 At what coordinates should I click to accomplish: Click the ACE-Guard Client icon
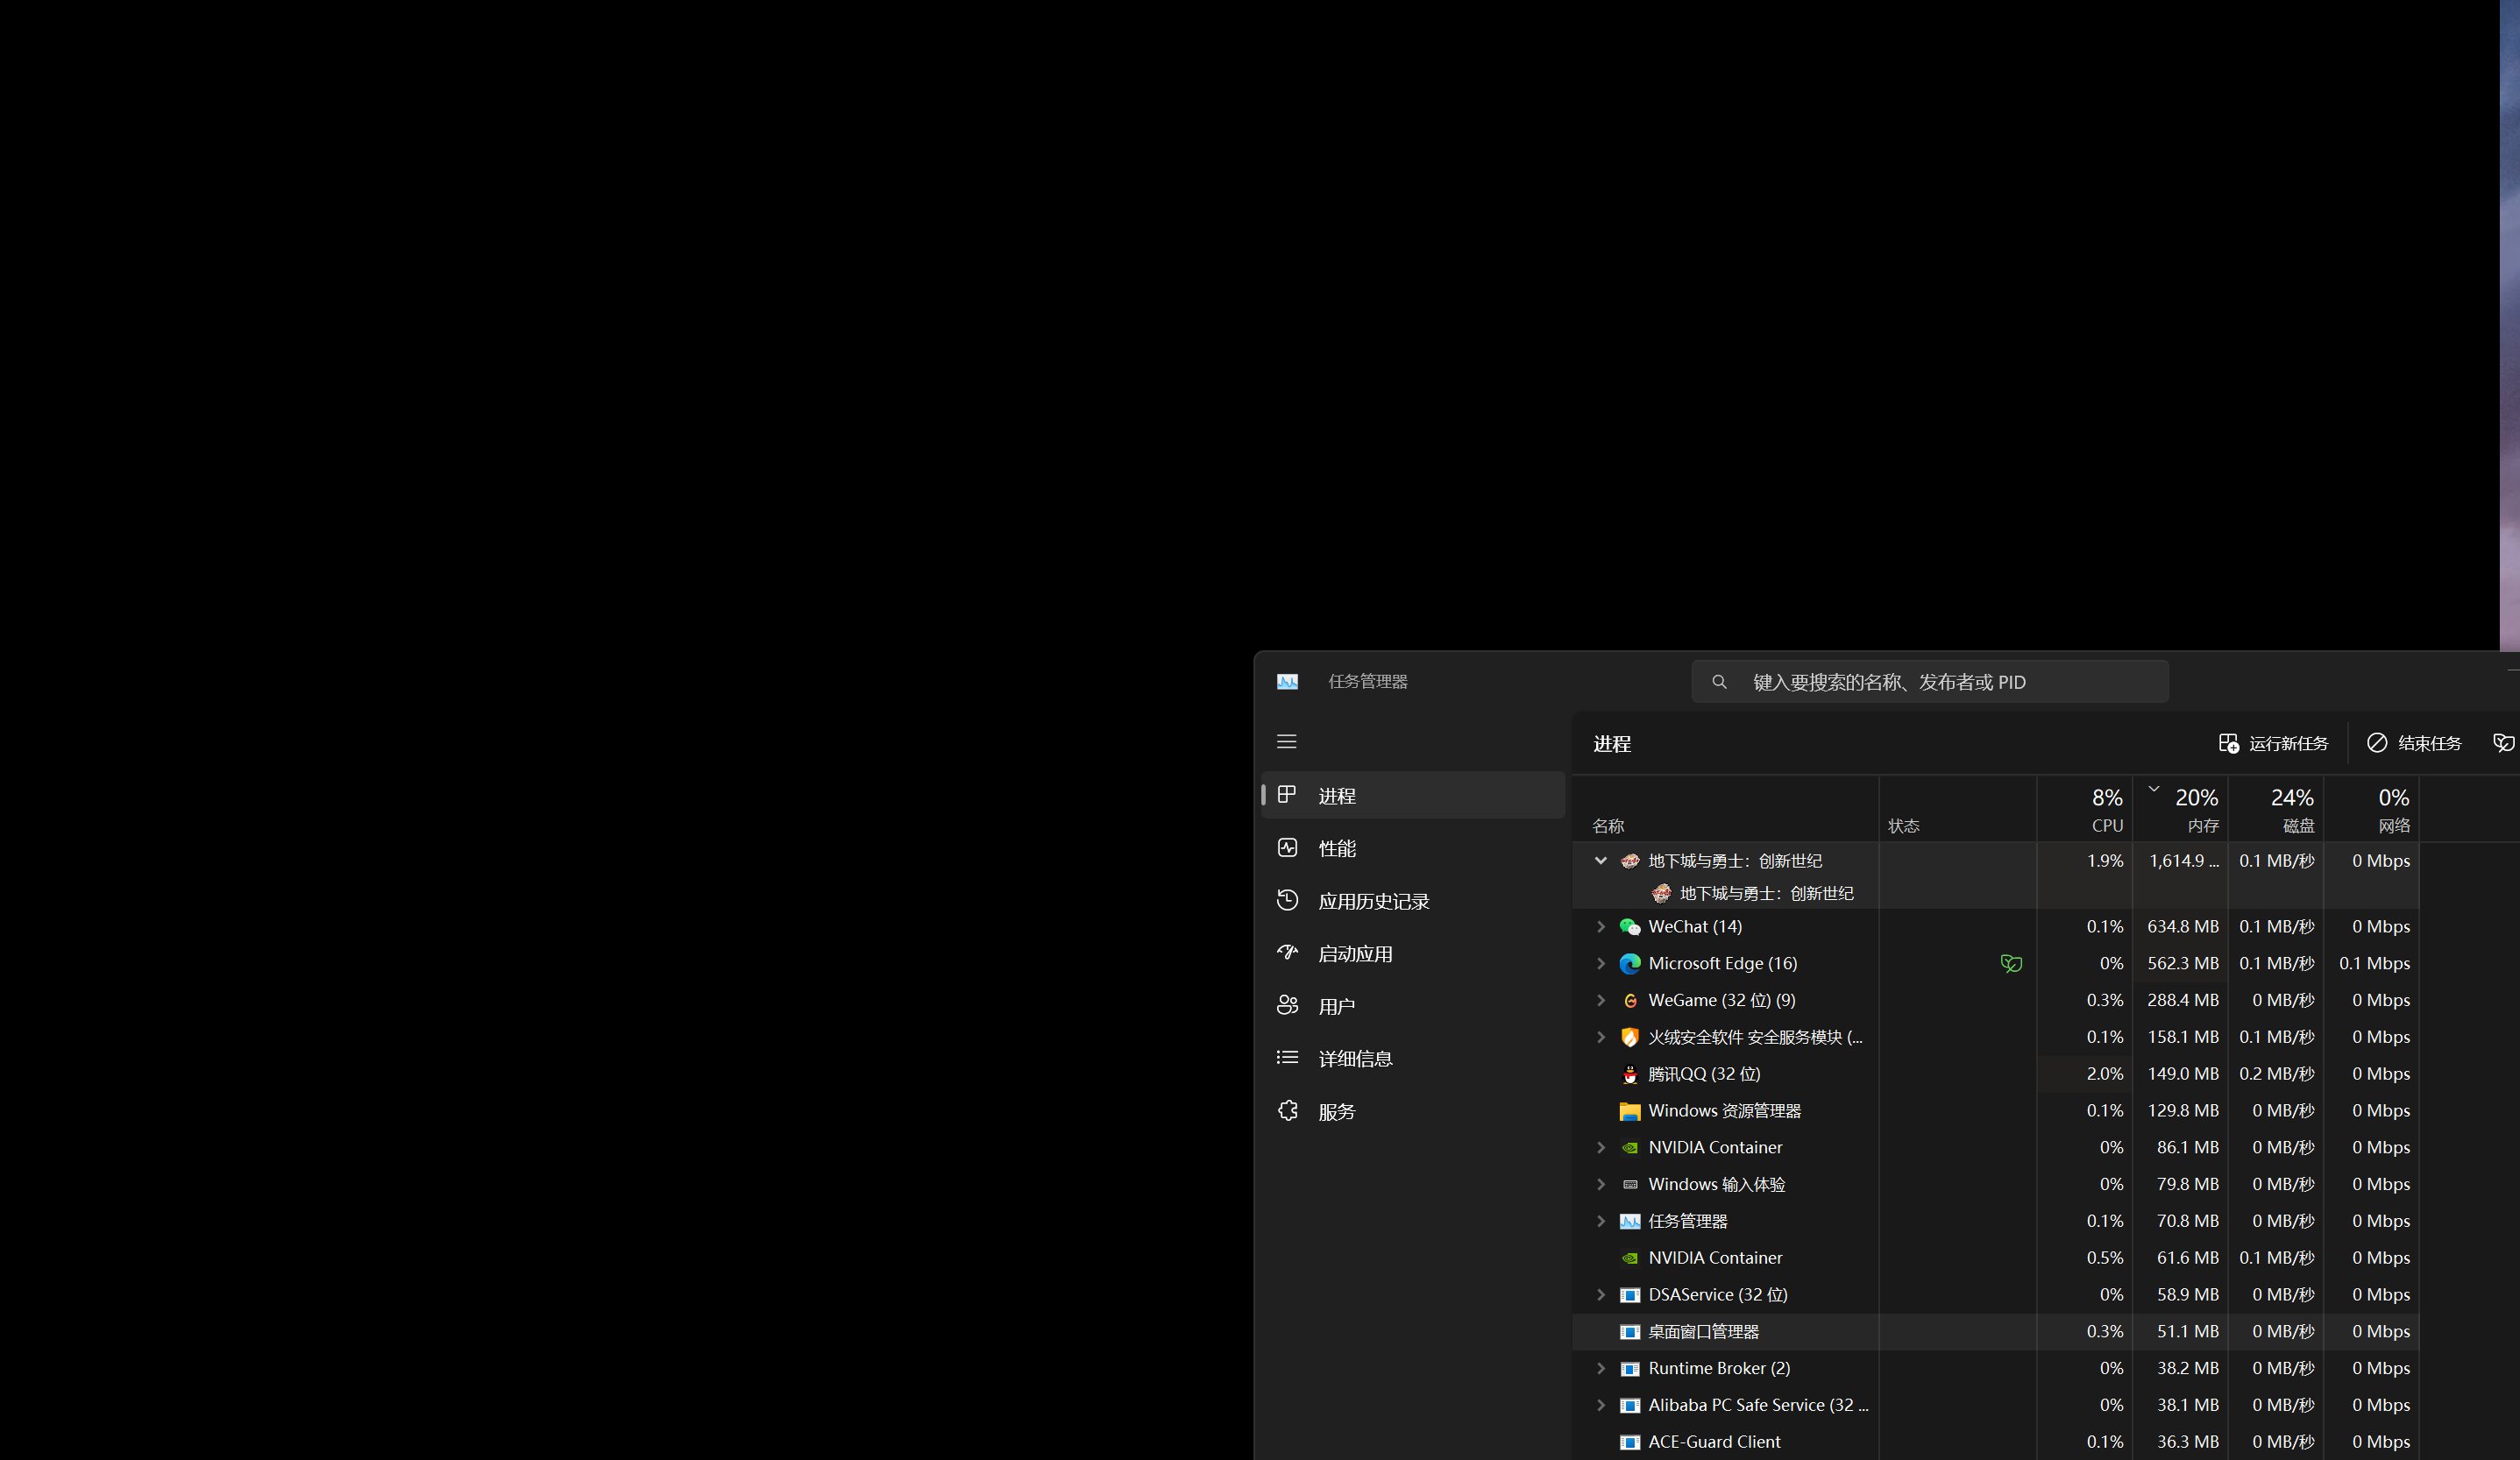click(1629, 1442)
